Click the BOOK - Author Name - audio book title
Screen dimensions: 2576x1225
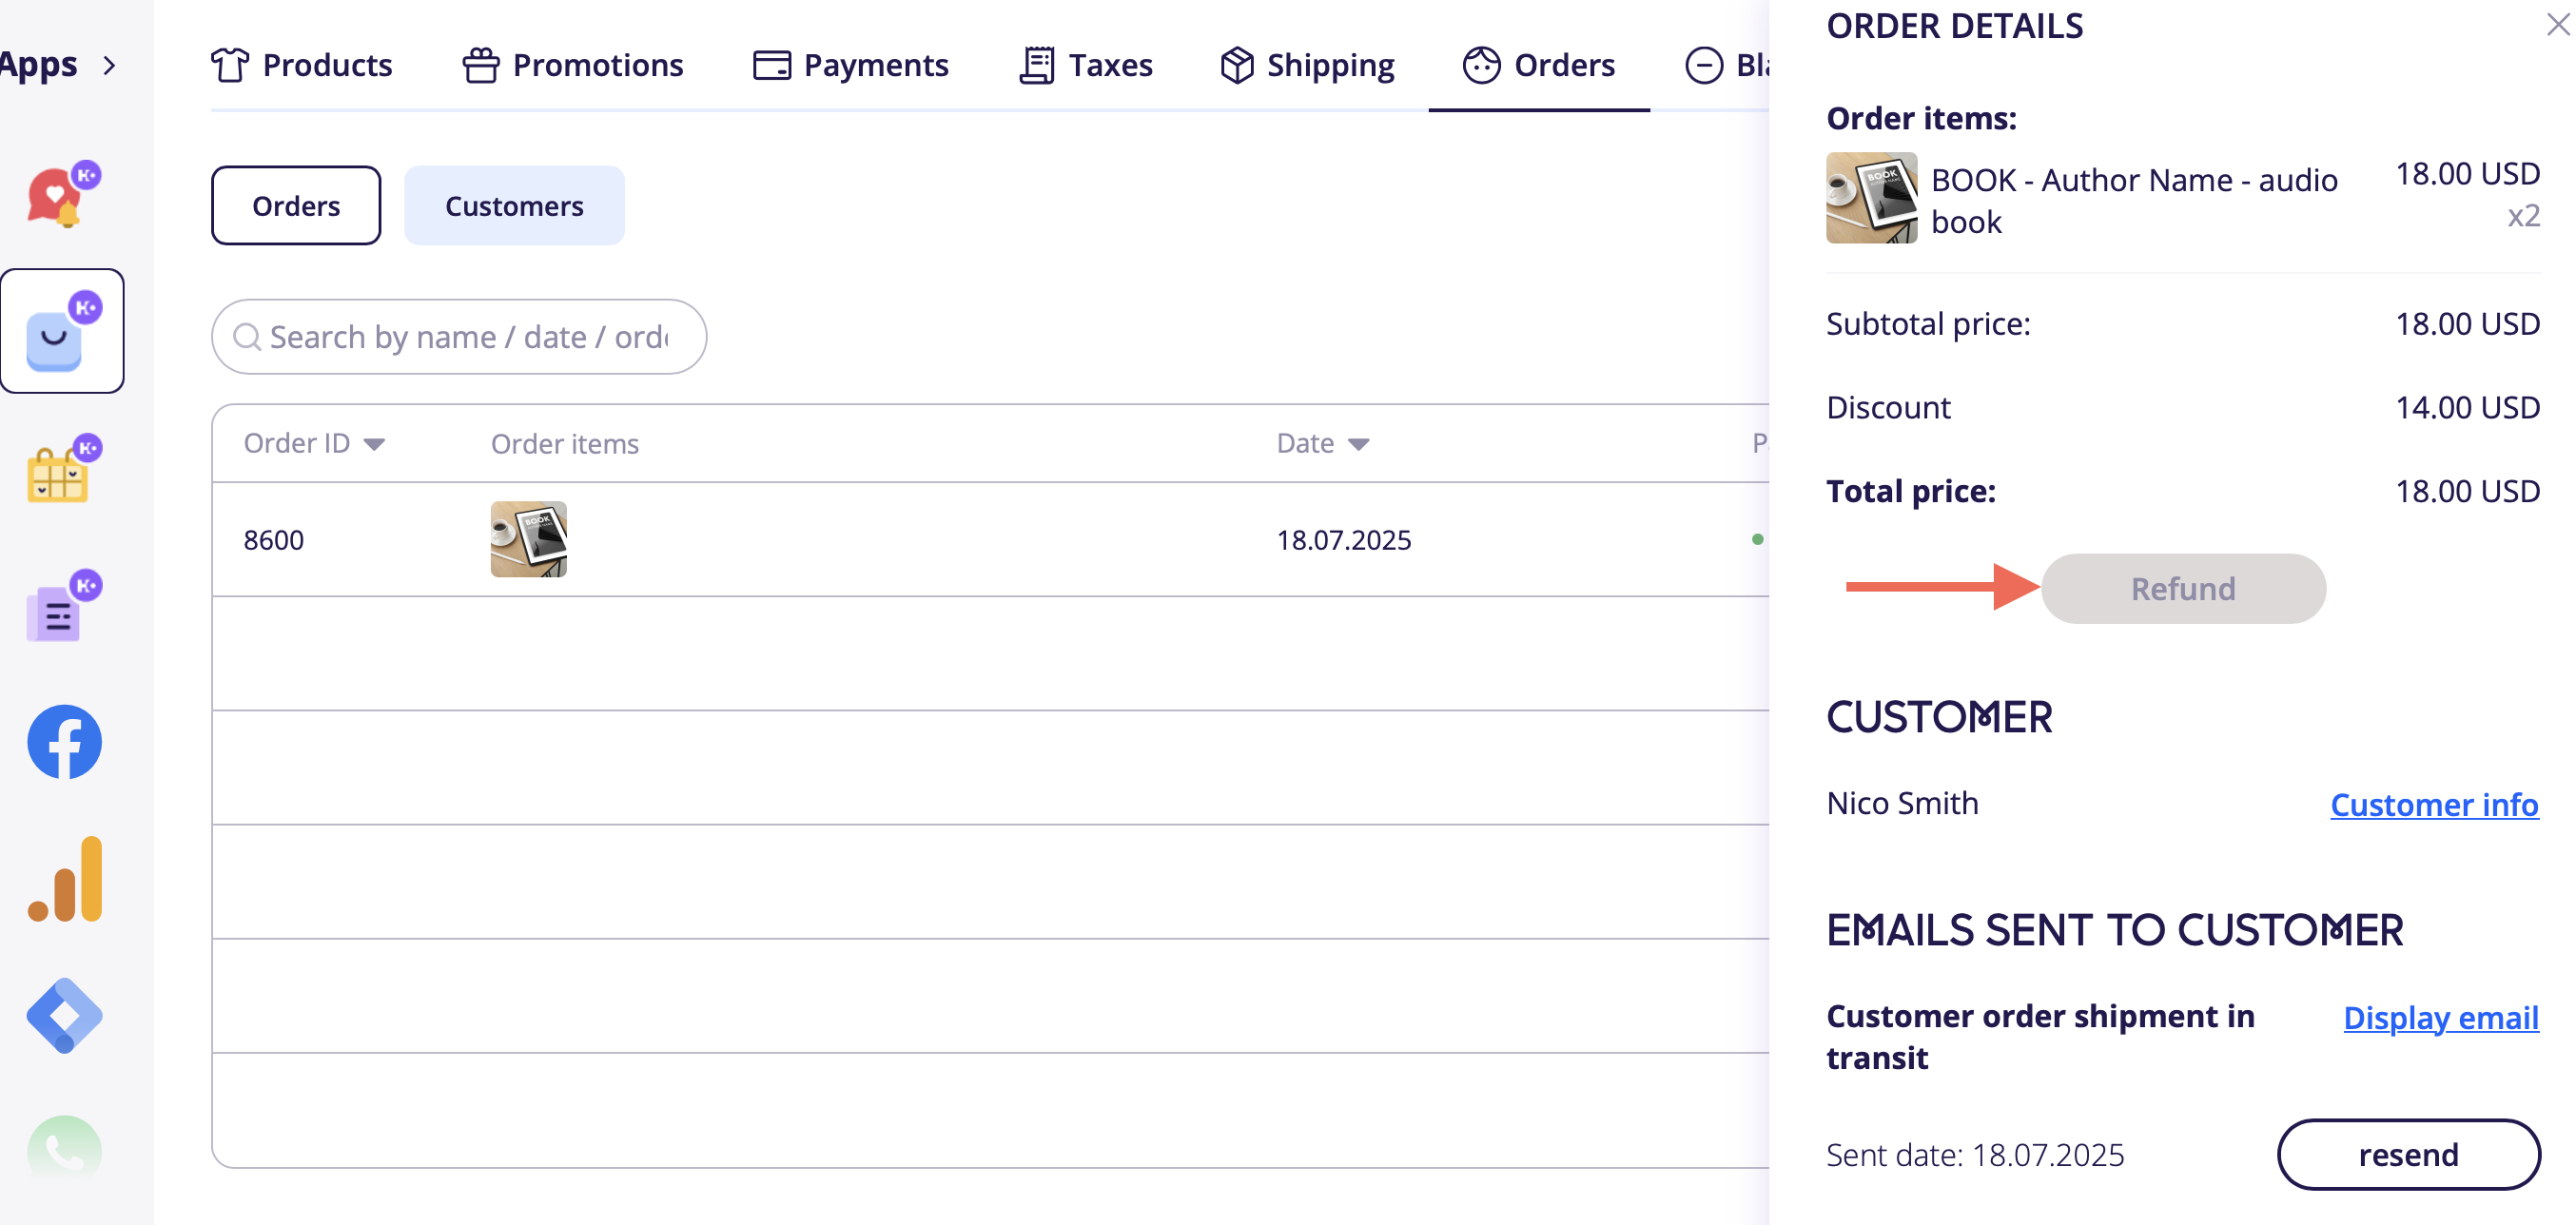pos(2134,200)
